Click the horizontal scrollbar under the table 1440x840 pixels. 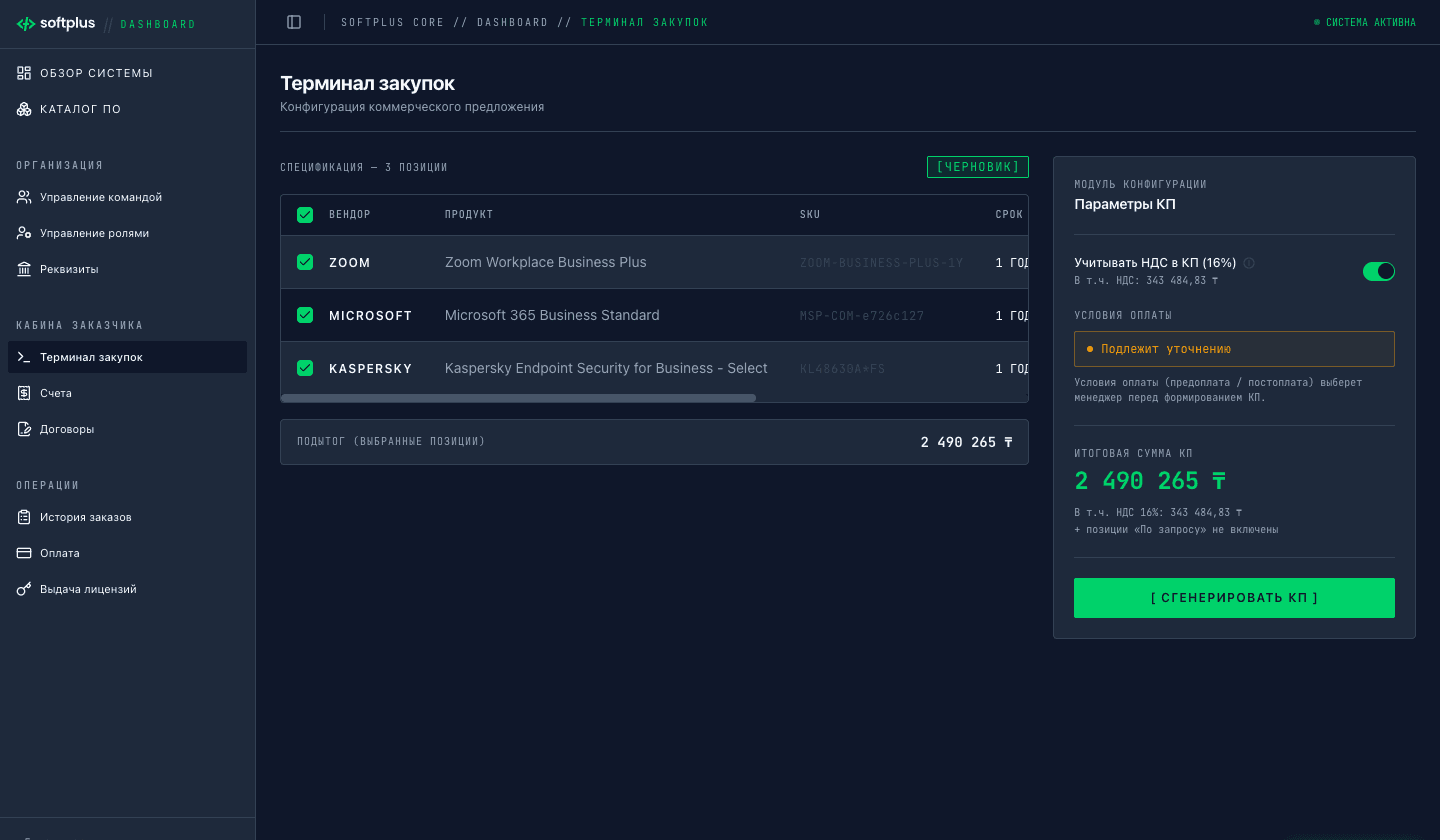(x=518, y=398)
